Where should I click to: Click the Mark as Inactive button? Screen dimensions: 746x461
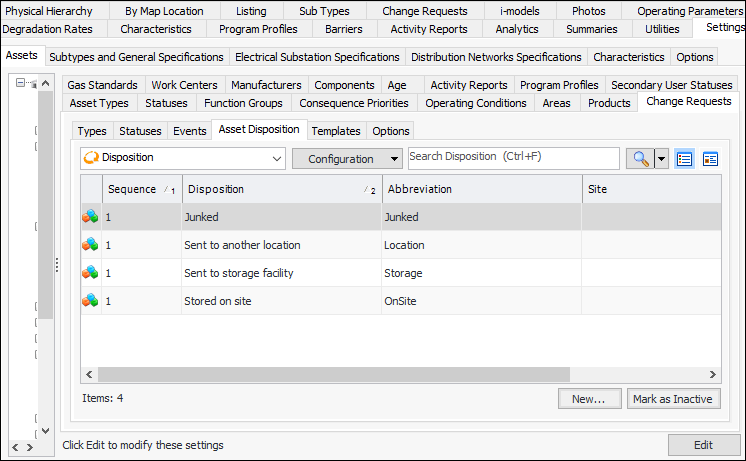[x=673, y=399]
